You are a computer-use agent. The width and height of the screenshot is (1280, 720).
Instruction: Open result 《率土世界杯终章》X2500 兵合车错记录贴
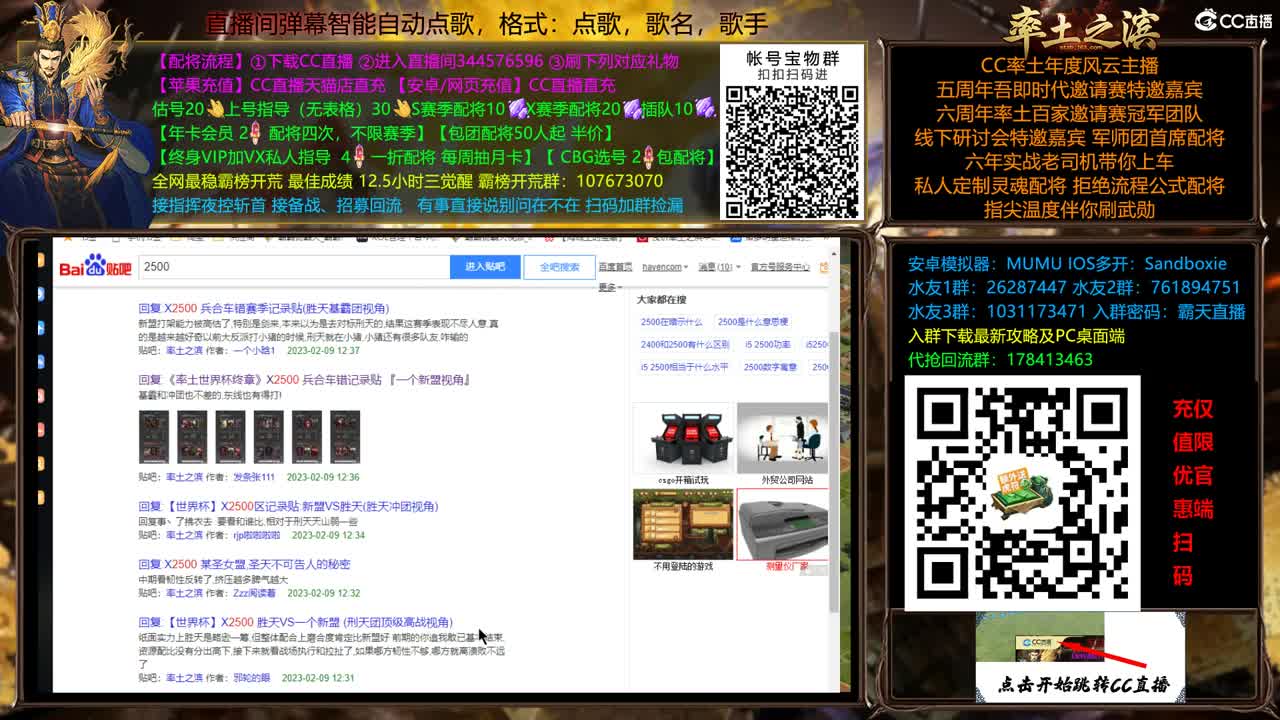(304, 380)
